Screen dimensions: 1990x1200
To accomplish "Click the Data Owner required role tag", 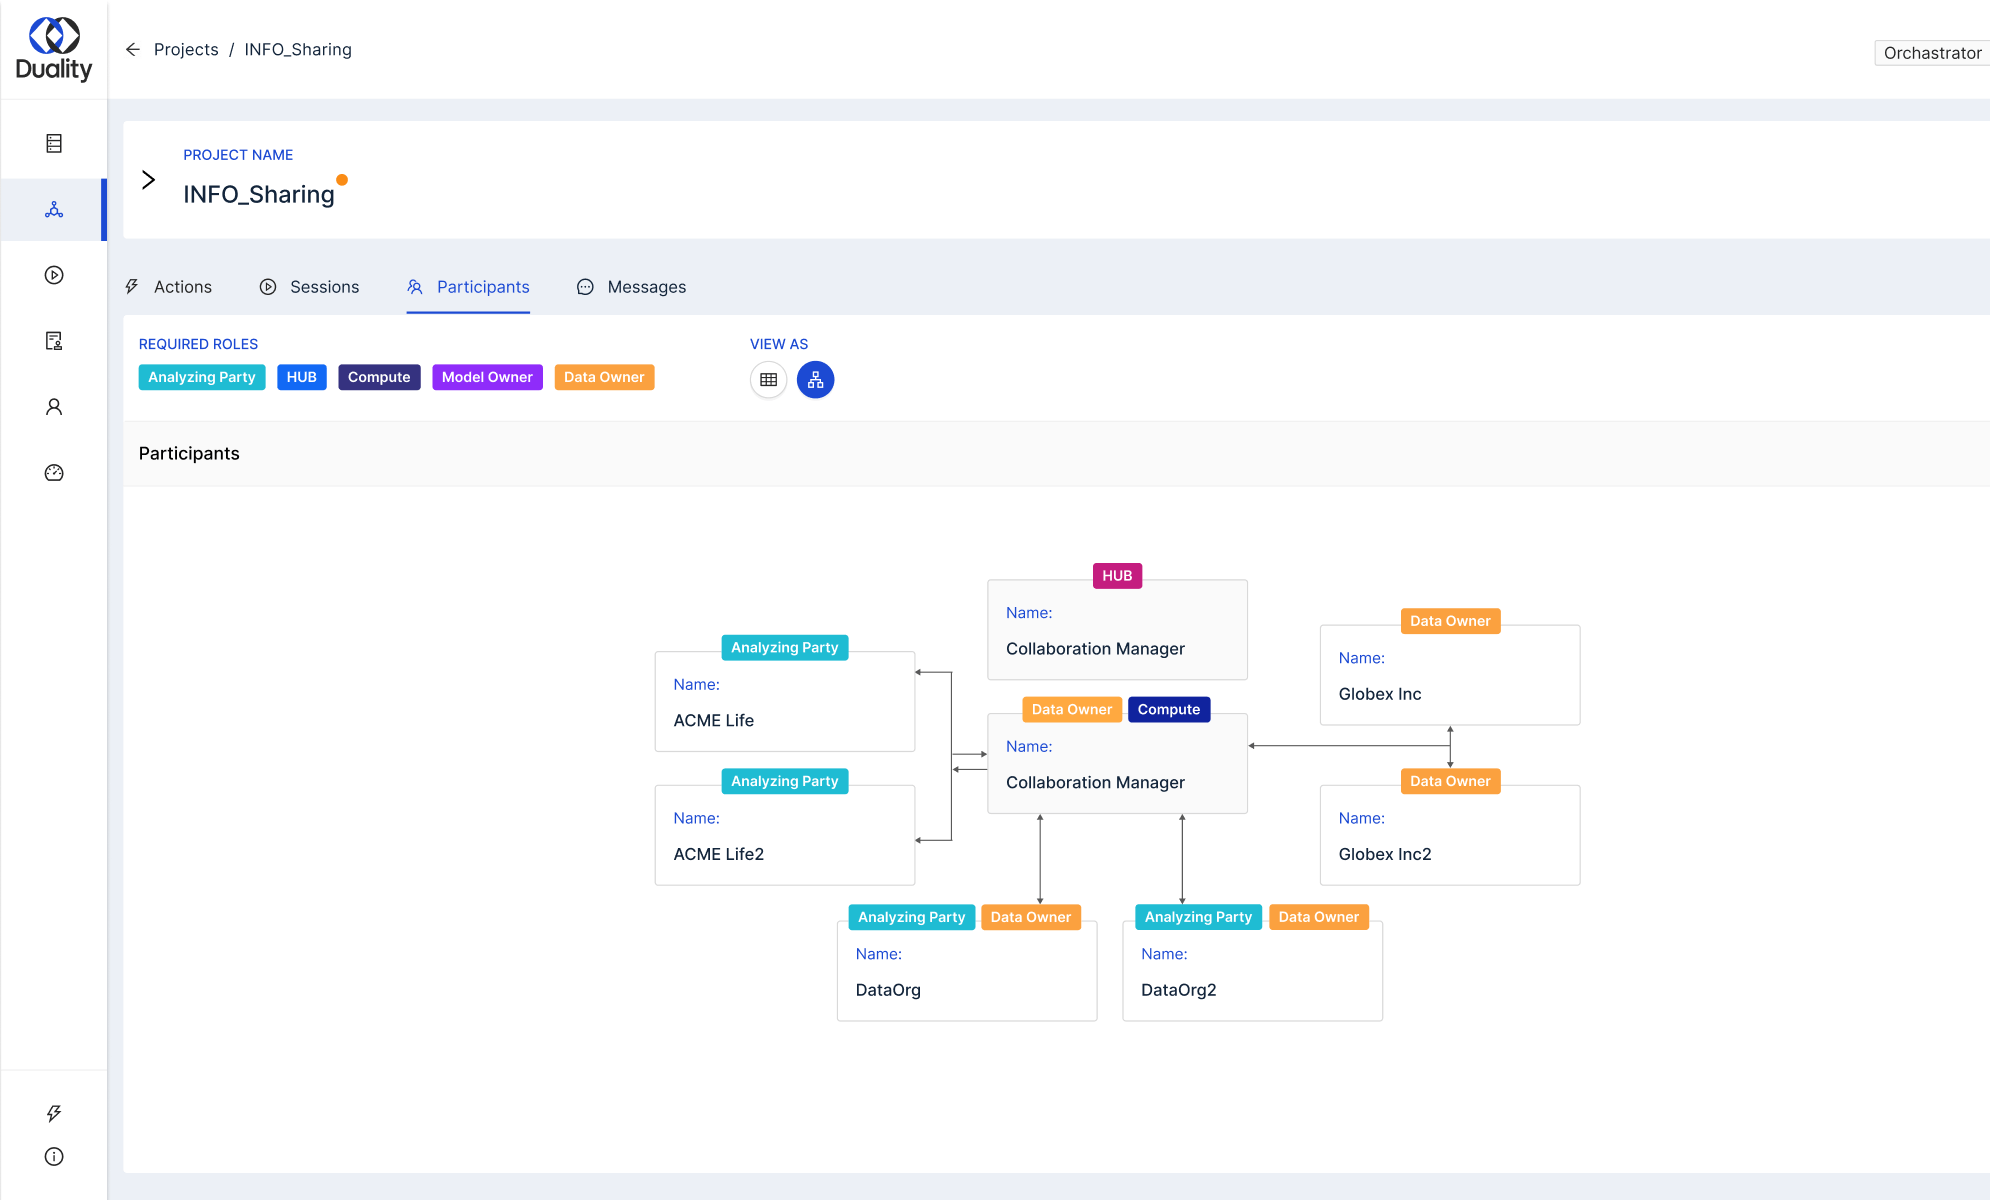I will (x=604, y=377).
